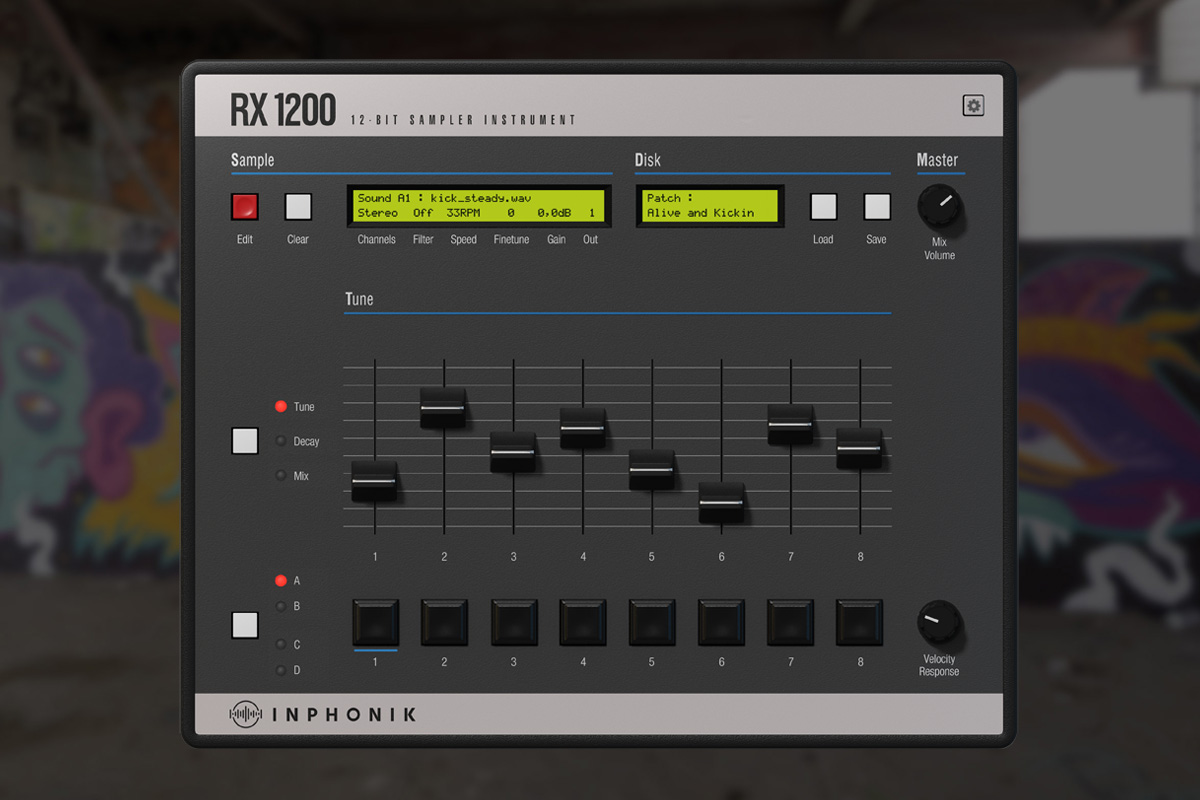Screen dimensions: 1200x800
Task: Click fader 2 handle
Action: point(444,408)
